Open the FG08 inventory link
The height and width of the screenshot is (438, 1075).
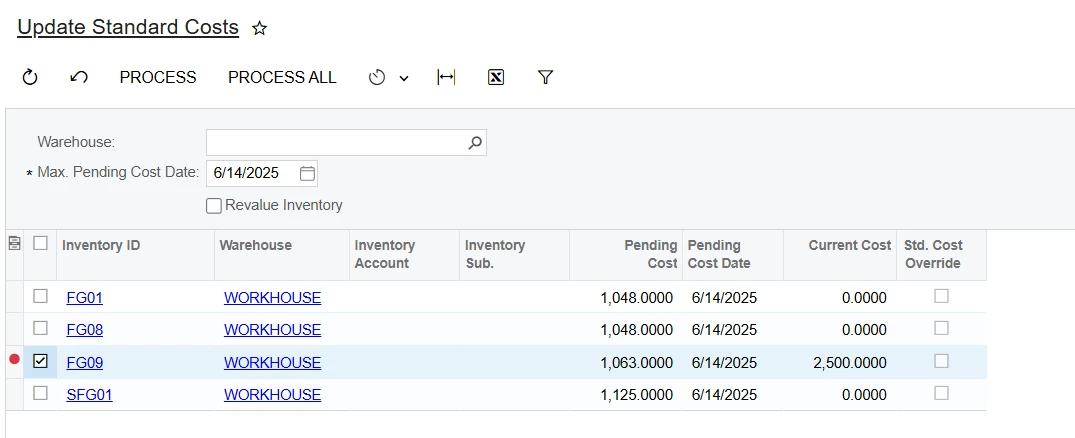click(x=84, y=330)
